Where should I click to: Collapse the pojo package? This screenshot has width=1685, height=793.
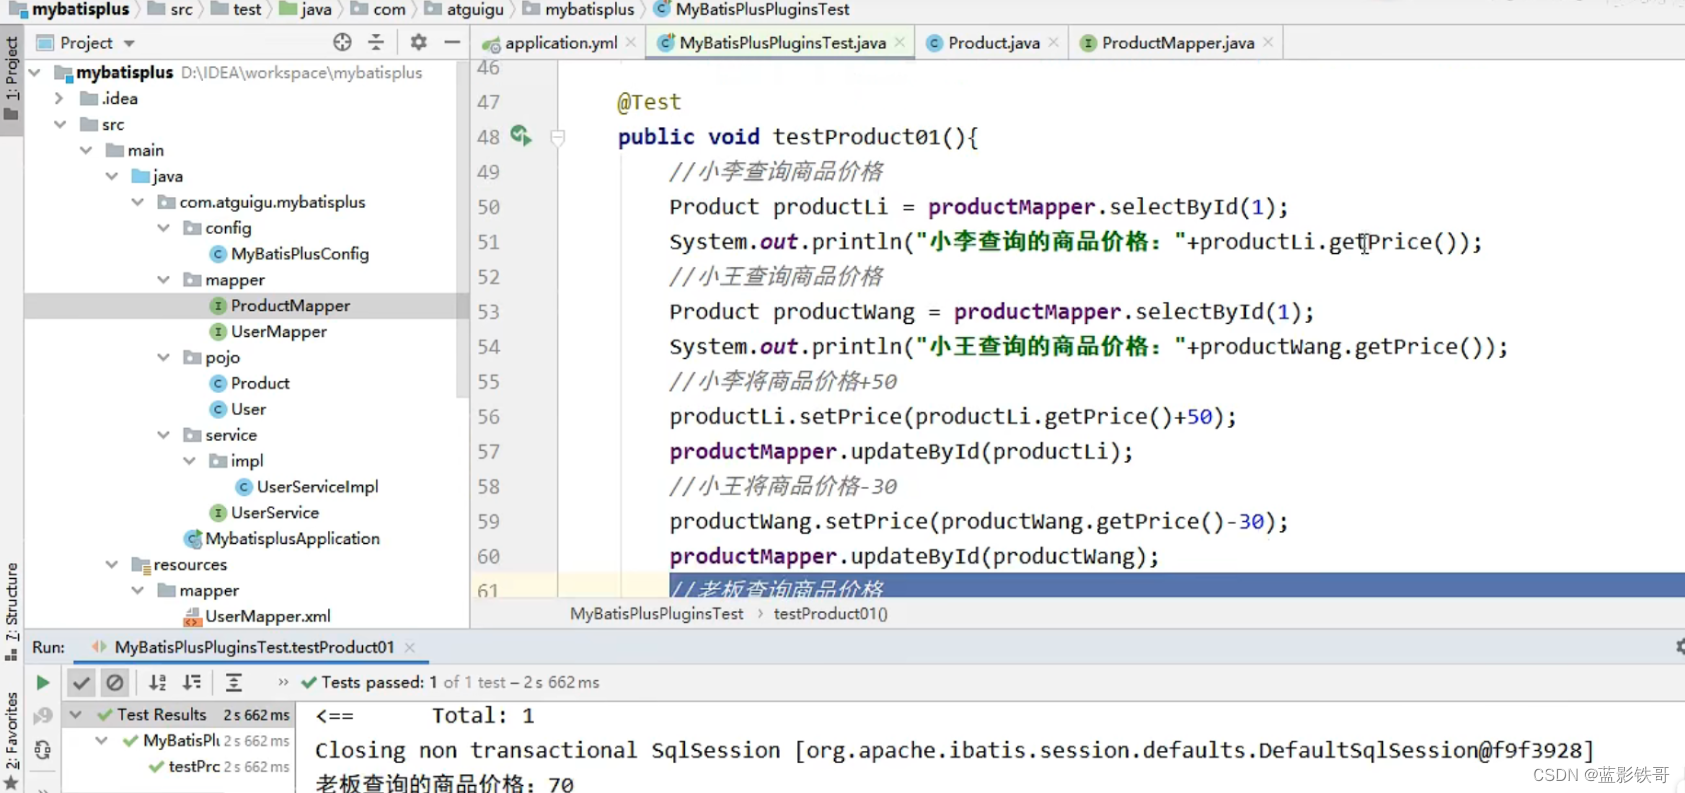163,357
